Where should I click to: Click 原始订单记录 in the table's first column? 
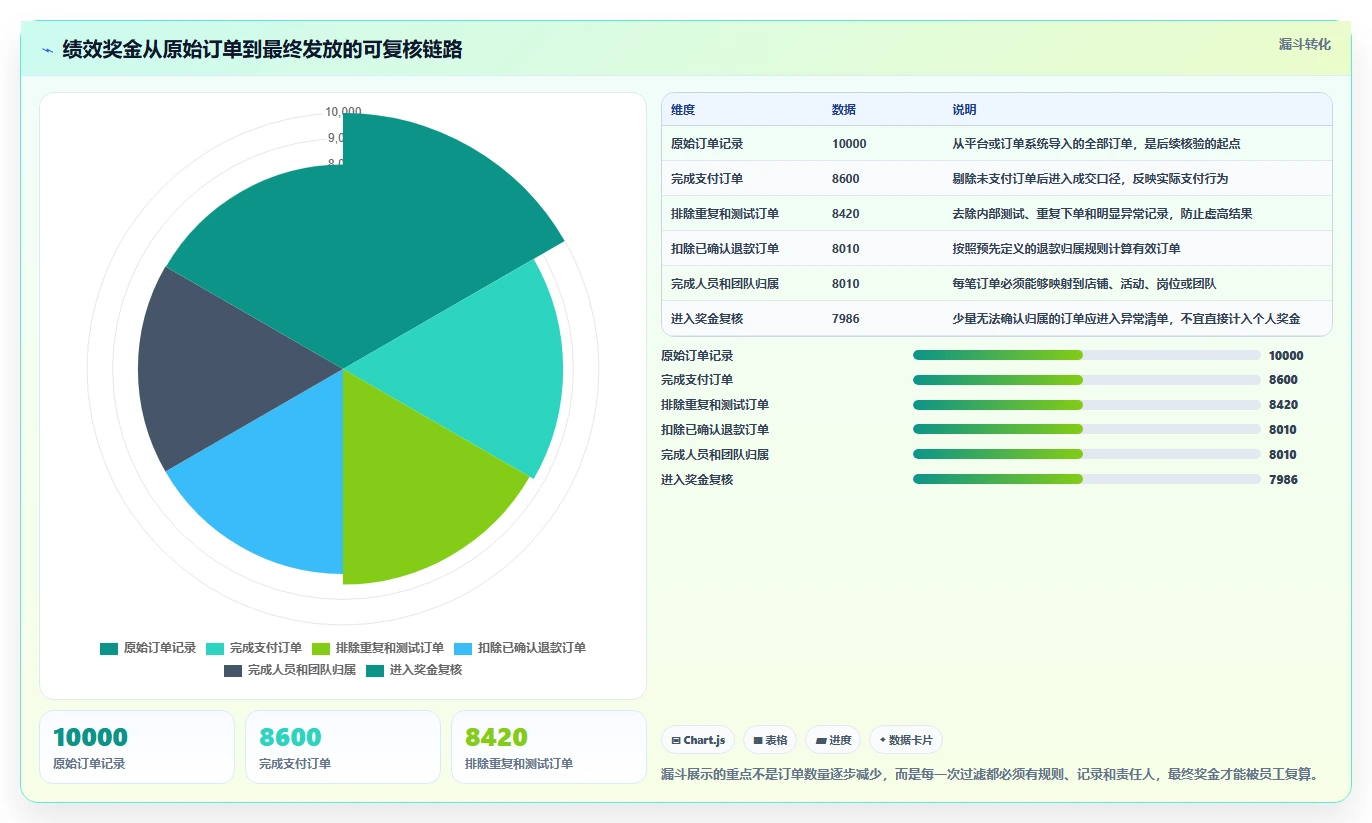tap(707, 144)
